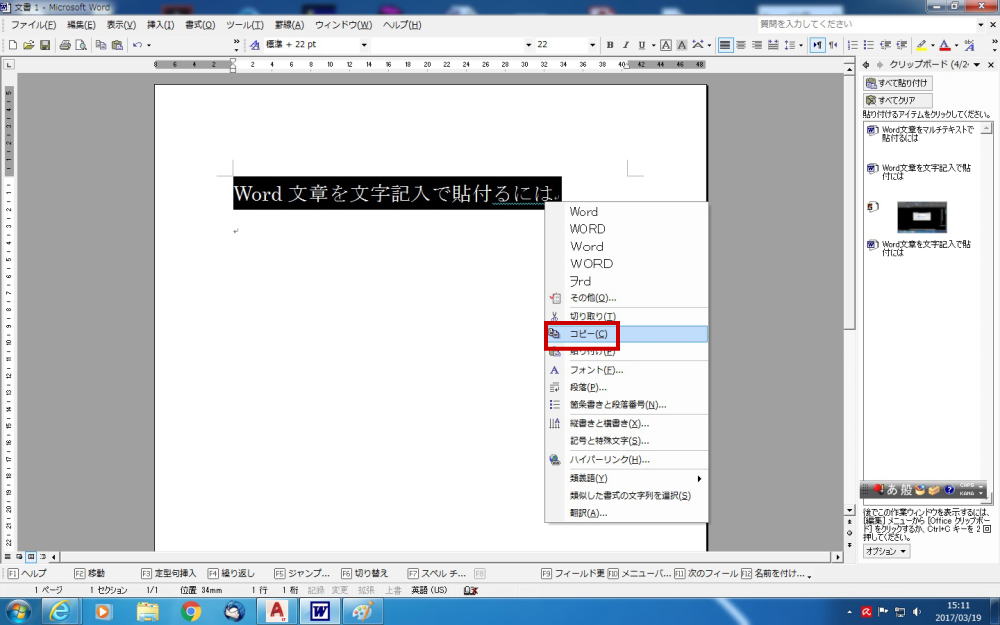Open the font color dropdown arrow
Screen dimensions: 1000x625
pyautogui.click(x=956, y=45)
